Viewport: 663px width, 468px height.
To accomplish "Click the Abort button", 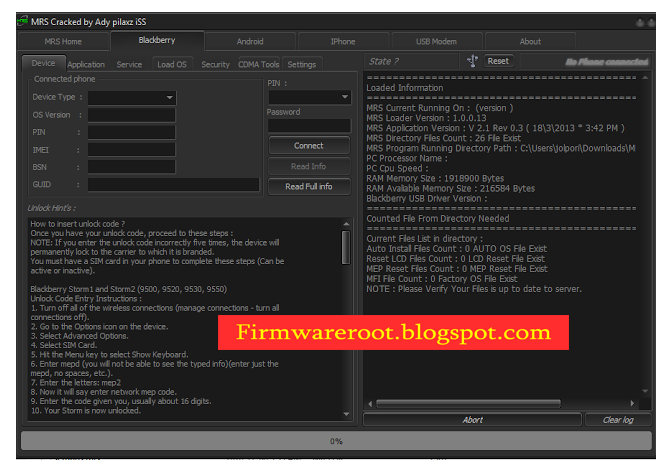I will click(472, 420).
